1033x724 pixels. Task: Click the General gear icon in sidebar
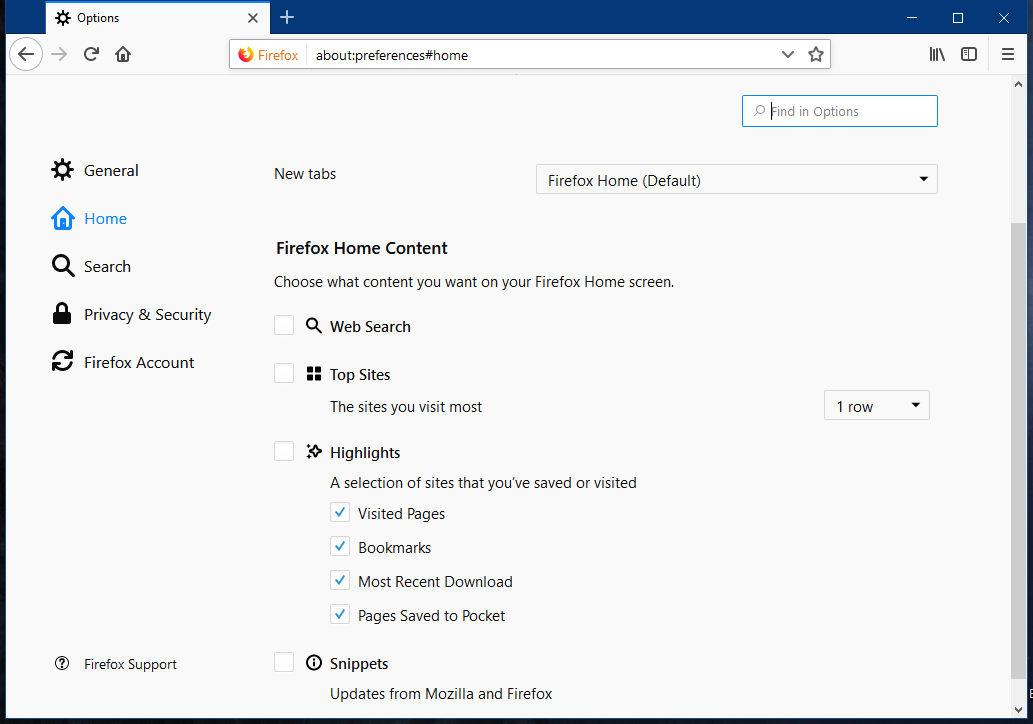(x=63, y=170)
